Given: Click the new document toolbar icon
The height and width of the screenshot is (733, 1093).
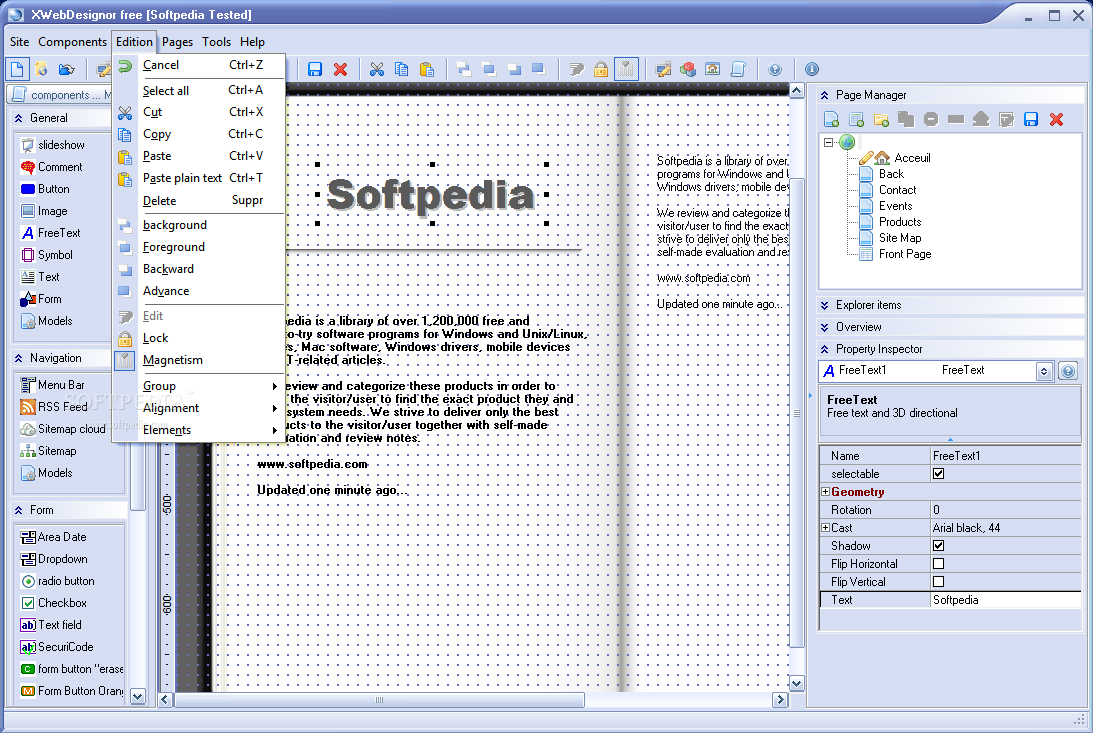Looking at the screenshot, I should 17,69.
